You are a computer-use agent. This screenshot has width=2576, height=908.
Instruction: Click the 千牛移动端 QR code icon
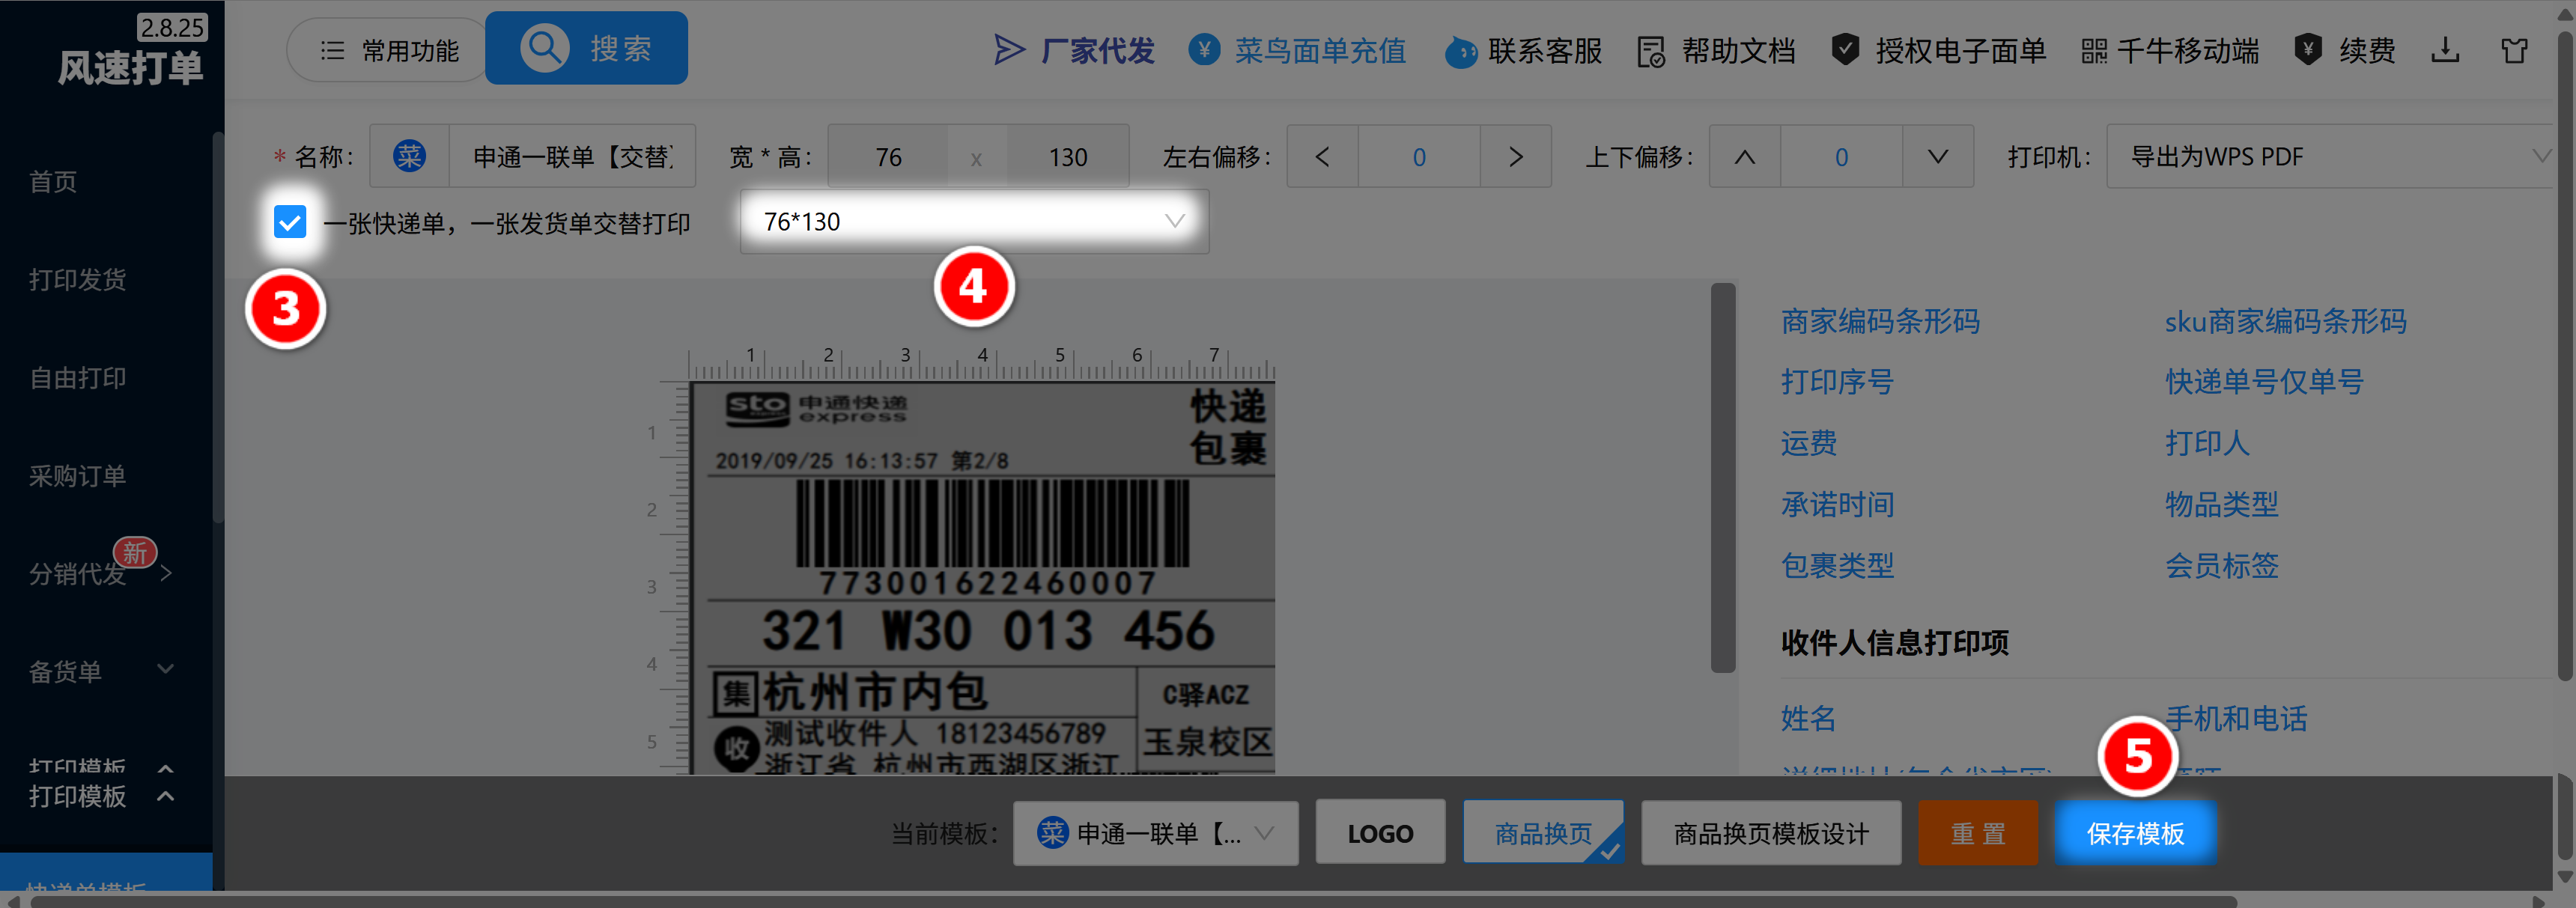tap(2094, 51)
